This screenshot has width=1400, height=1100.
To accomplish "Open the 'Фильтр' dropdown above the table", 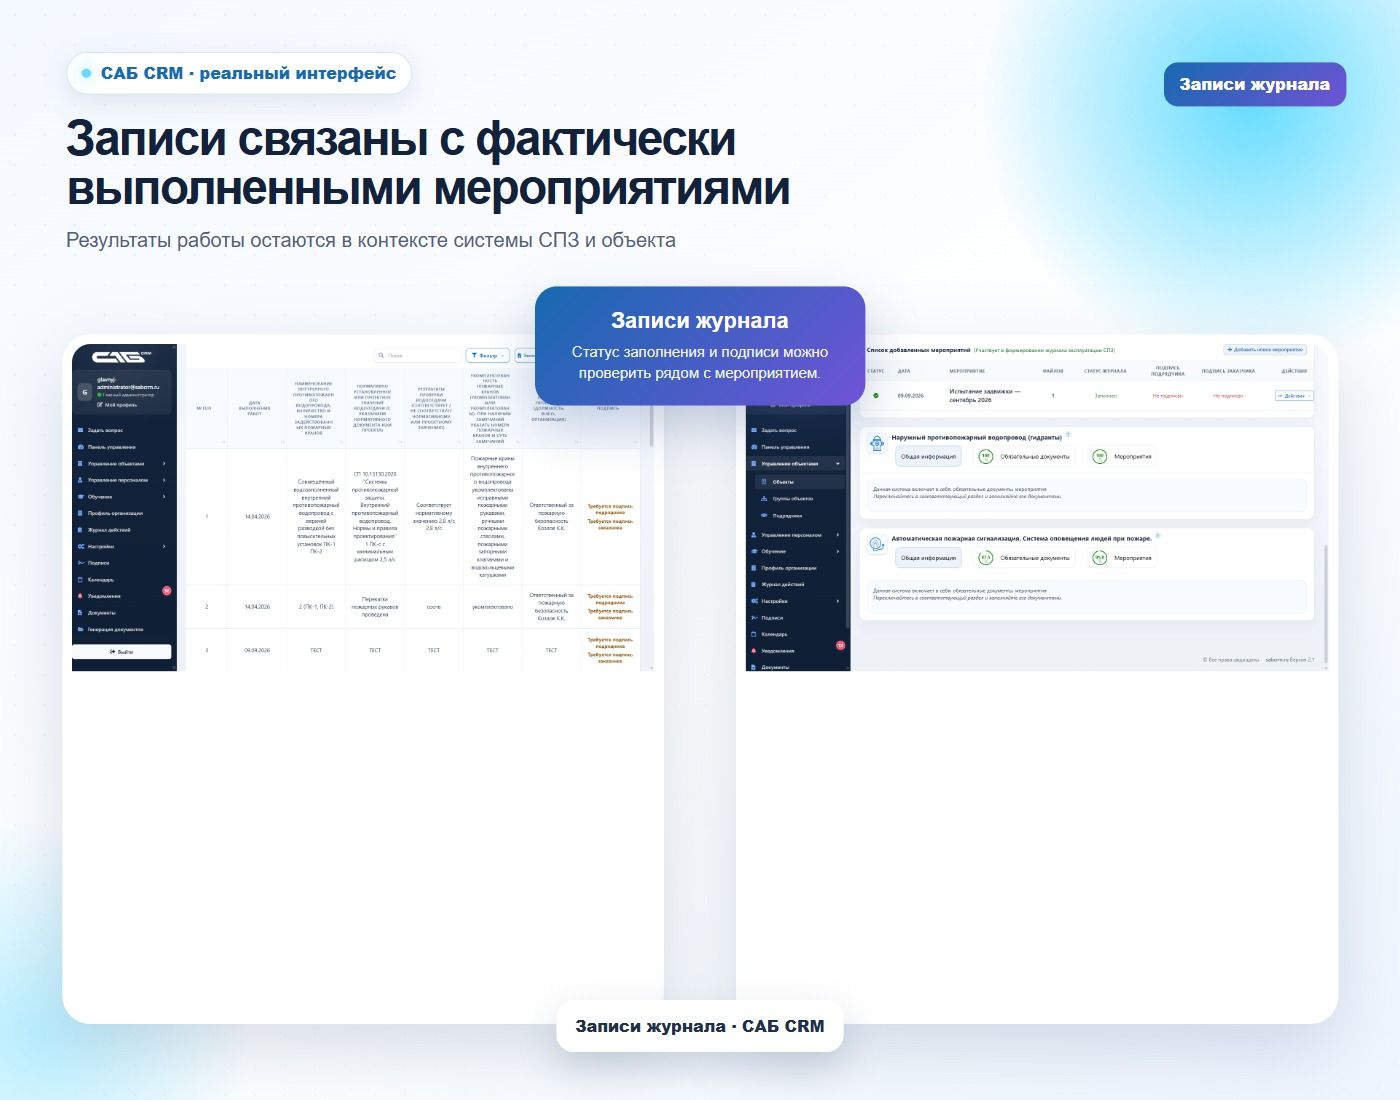I will point(488,355).
